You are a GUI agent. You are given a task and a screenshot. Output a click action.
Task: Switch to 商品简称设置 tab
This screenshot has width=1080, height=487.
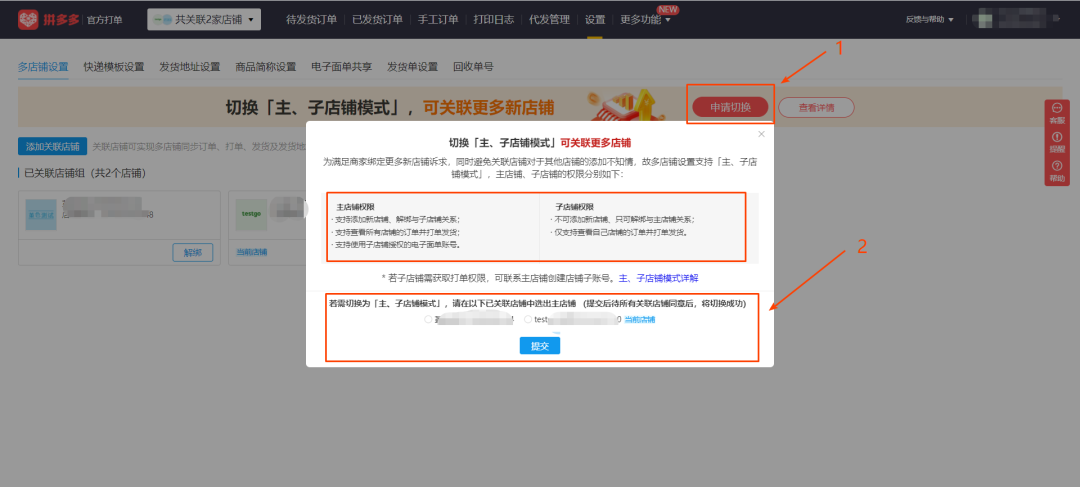point(265,67)
